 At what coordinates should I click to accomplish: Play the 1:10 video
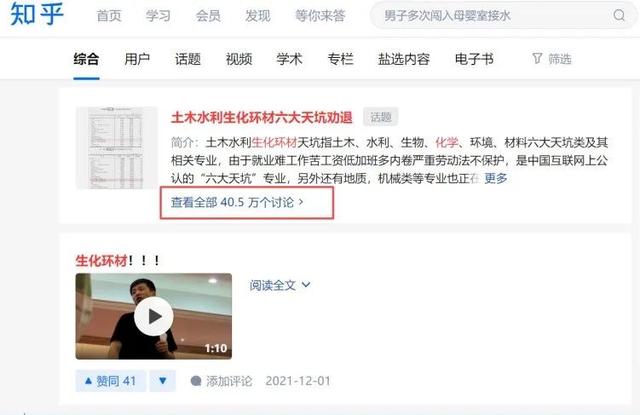153,316
